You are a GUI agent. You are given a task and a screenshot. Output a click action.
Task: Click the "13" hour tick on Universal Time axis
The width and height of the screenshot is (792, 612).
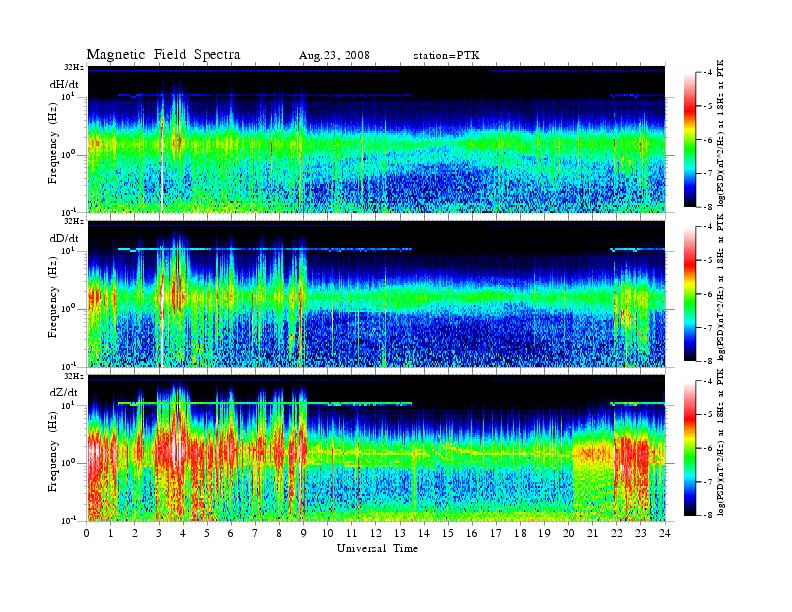pos(400,533)
